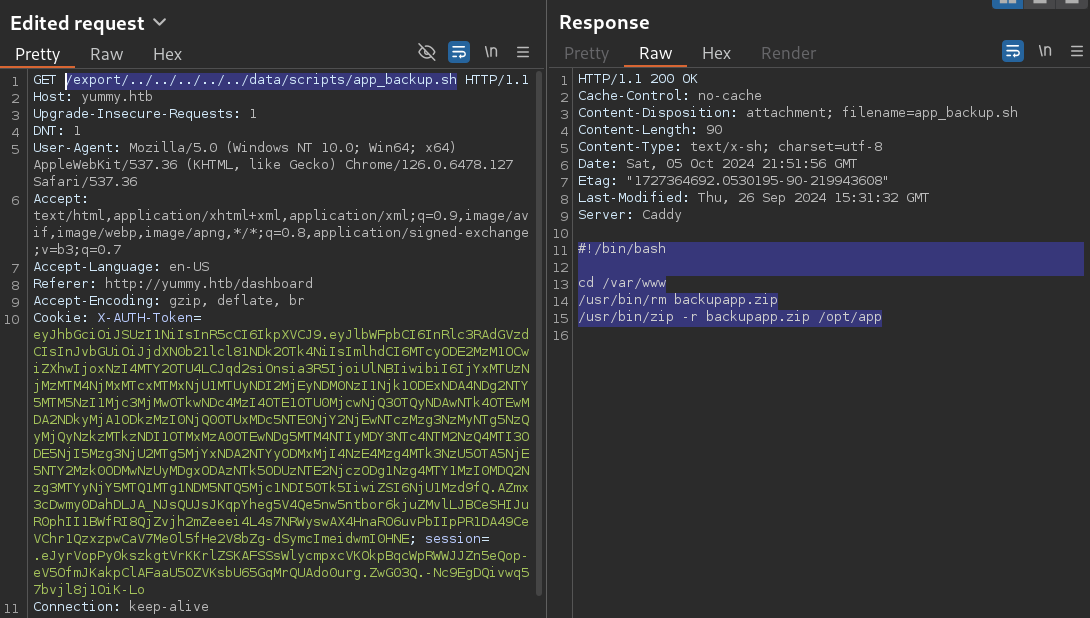
Task: Click the Connection: keep-alive header
Action: 121,607
